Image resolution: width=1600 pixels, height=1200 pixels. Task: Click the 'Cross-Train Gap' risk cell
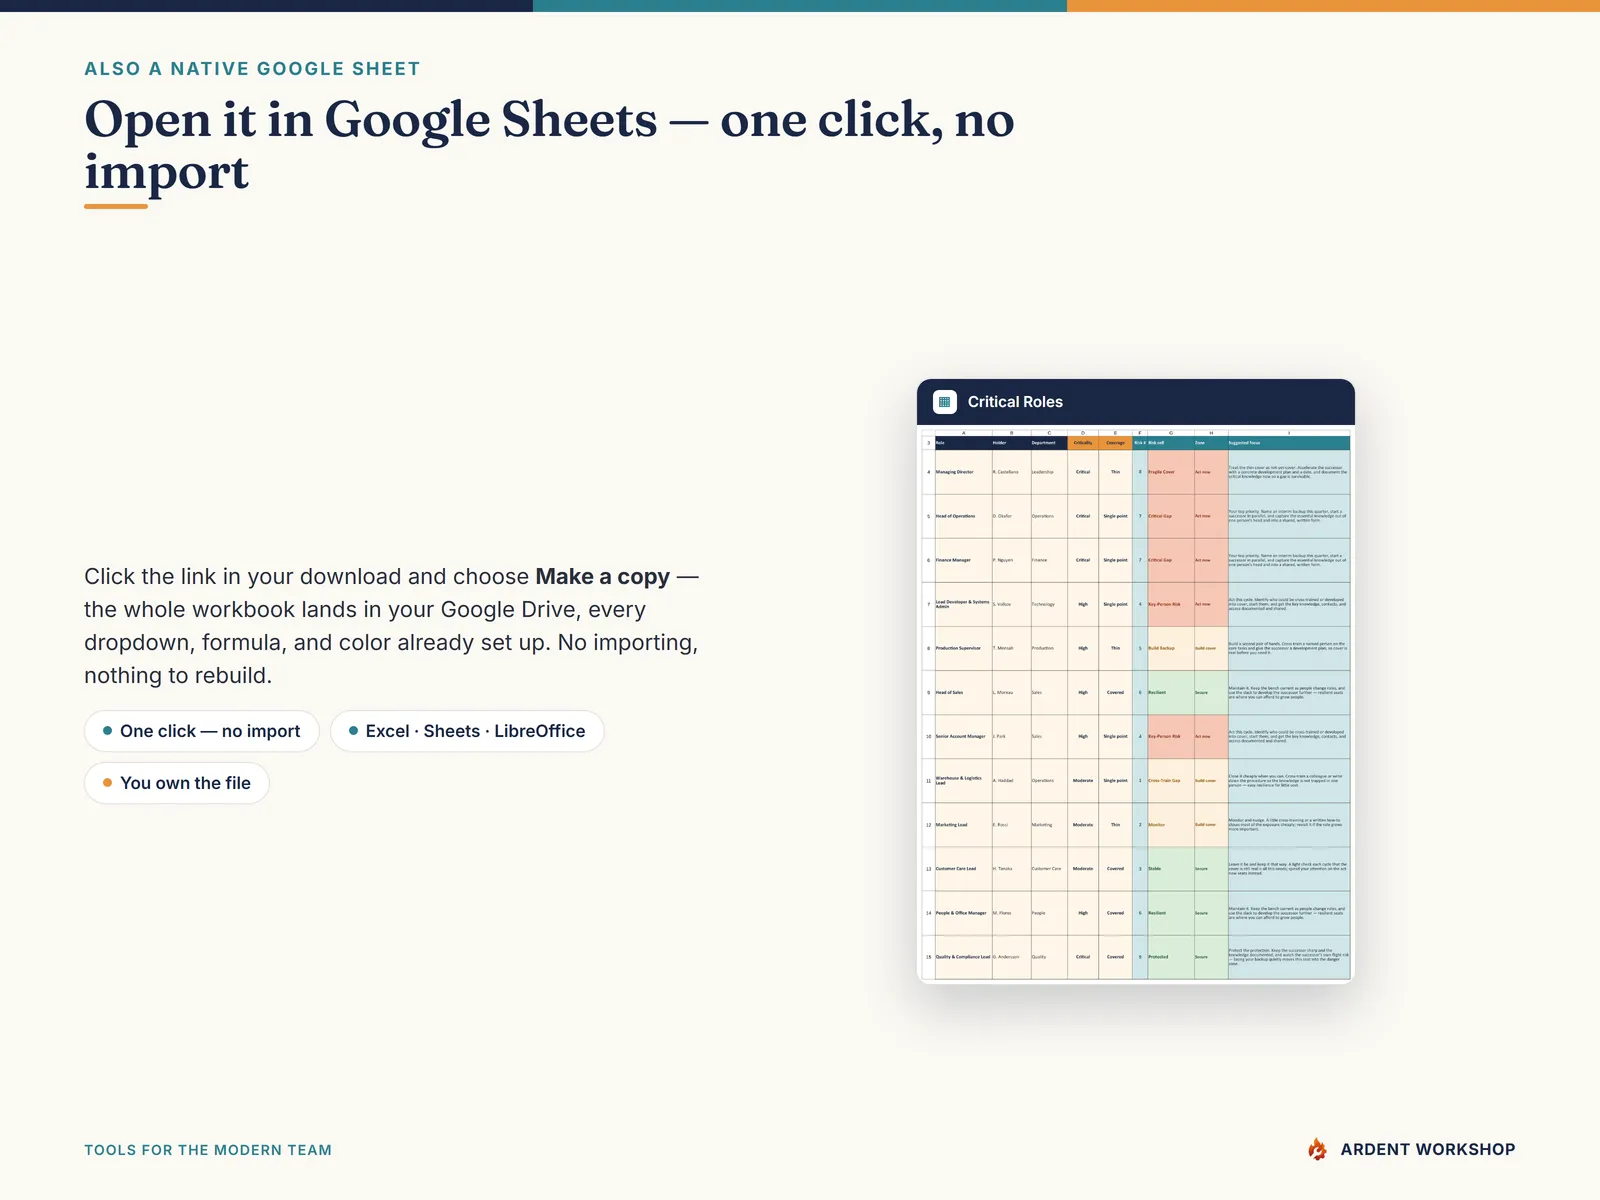pyautogui.click(x=1170, y=780)
